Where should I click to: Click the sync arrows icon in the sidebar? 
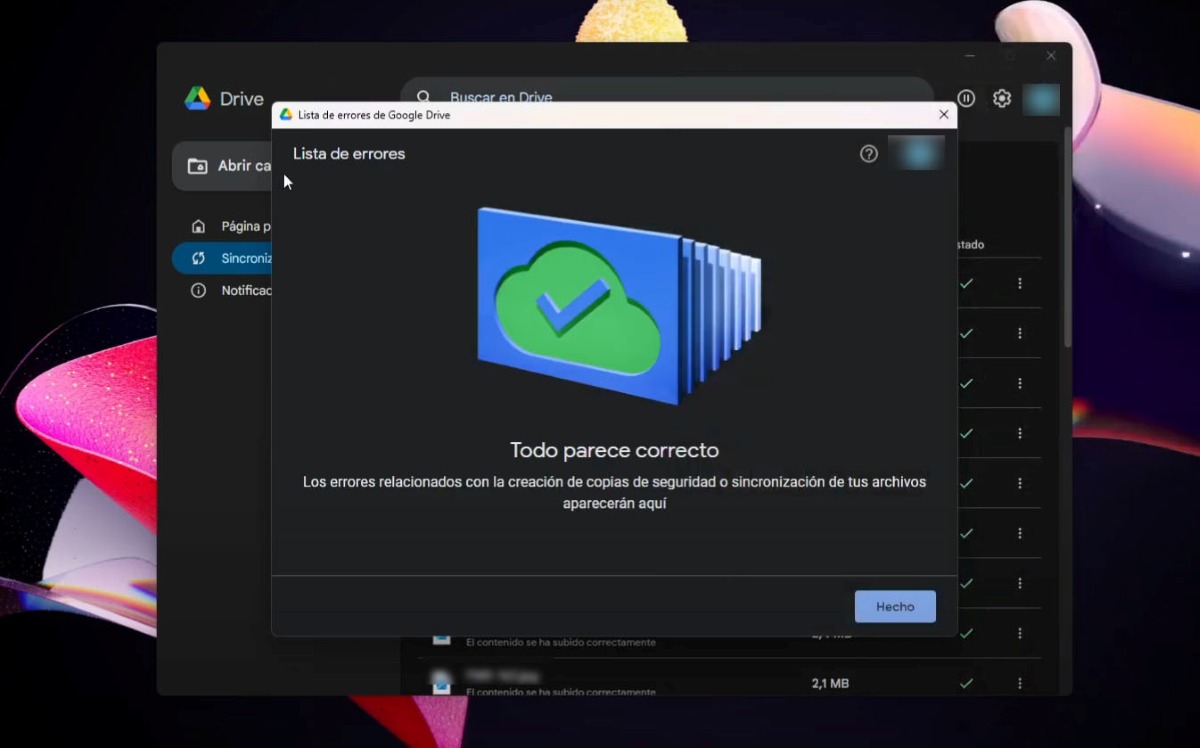tap(199, 258)
